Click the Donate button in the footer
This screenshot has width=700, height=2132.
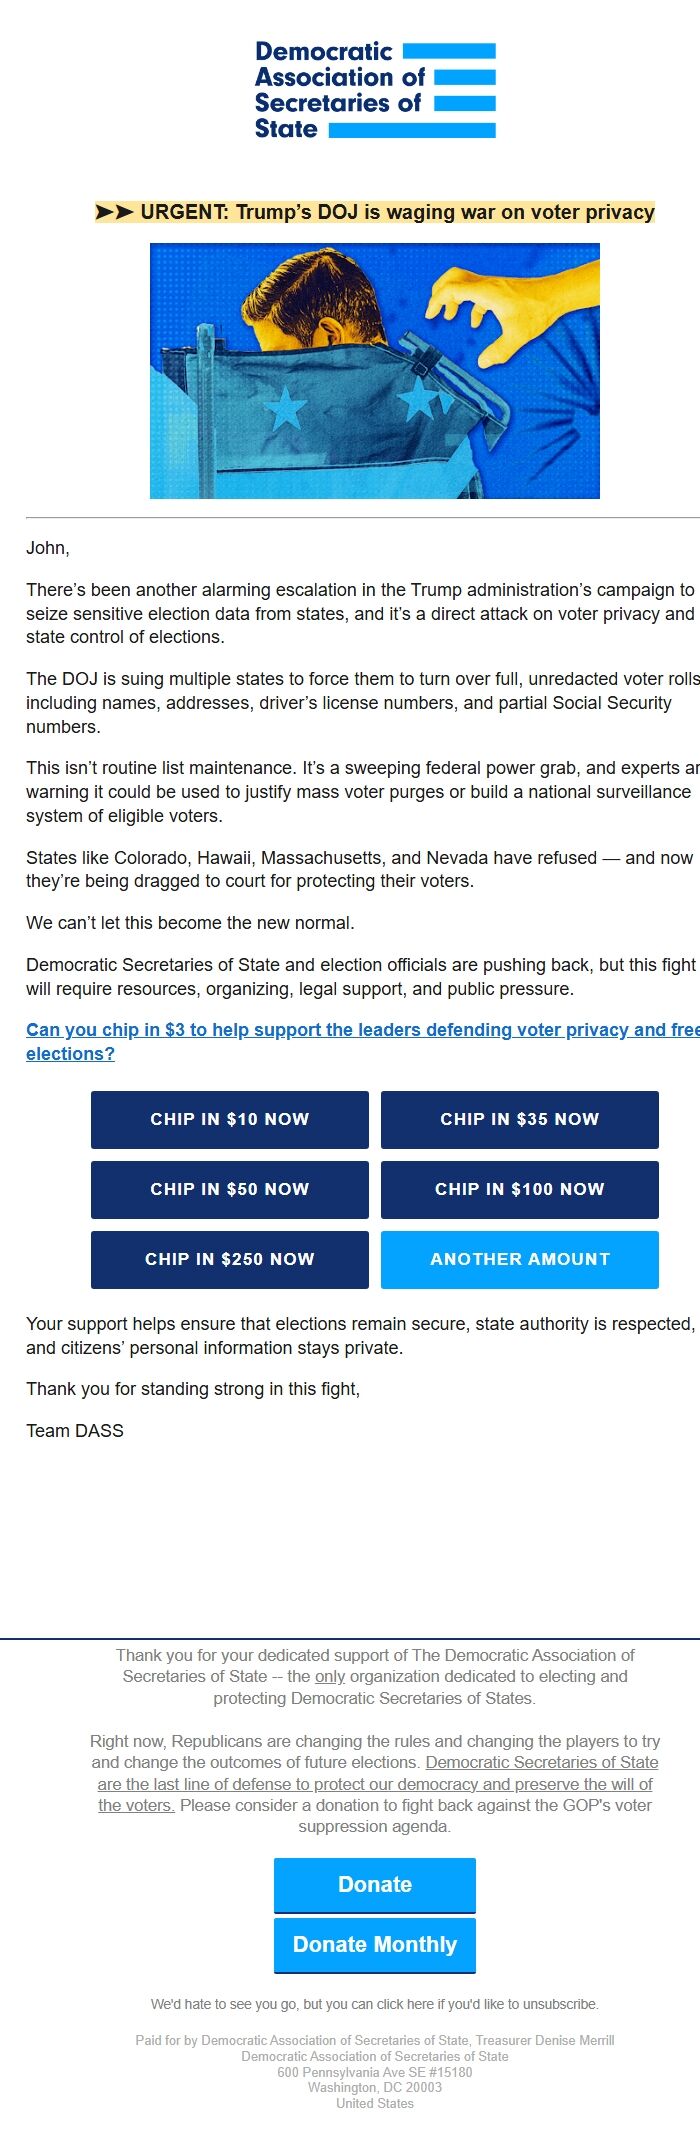tap(374, 1885)
